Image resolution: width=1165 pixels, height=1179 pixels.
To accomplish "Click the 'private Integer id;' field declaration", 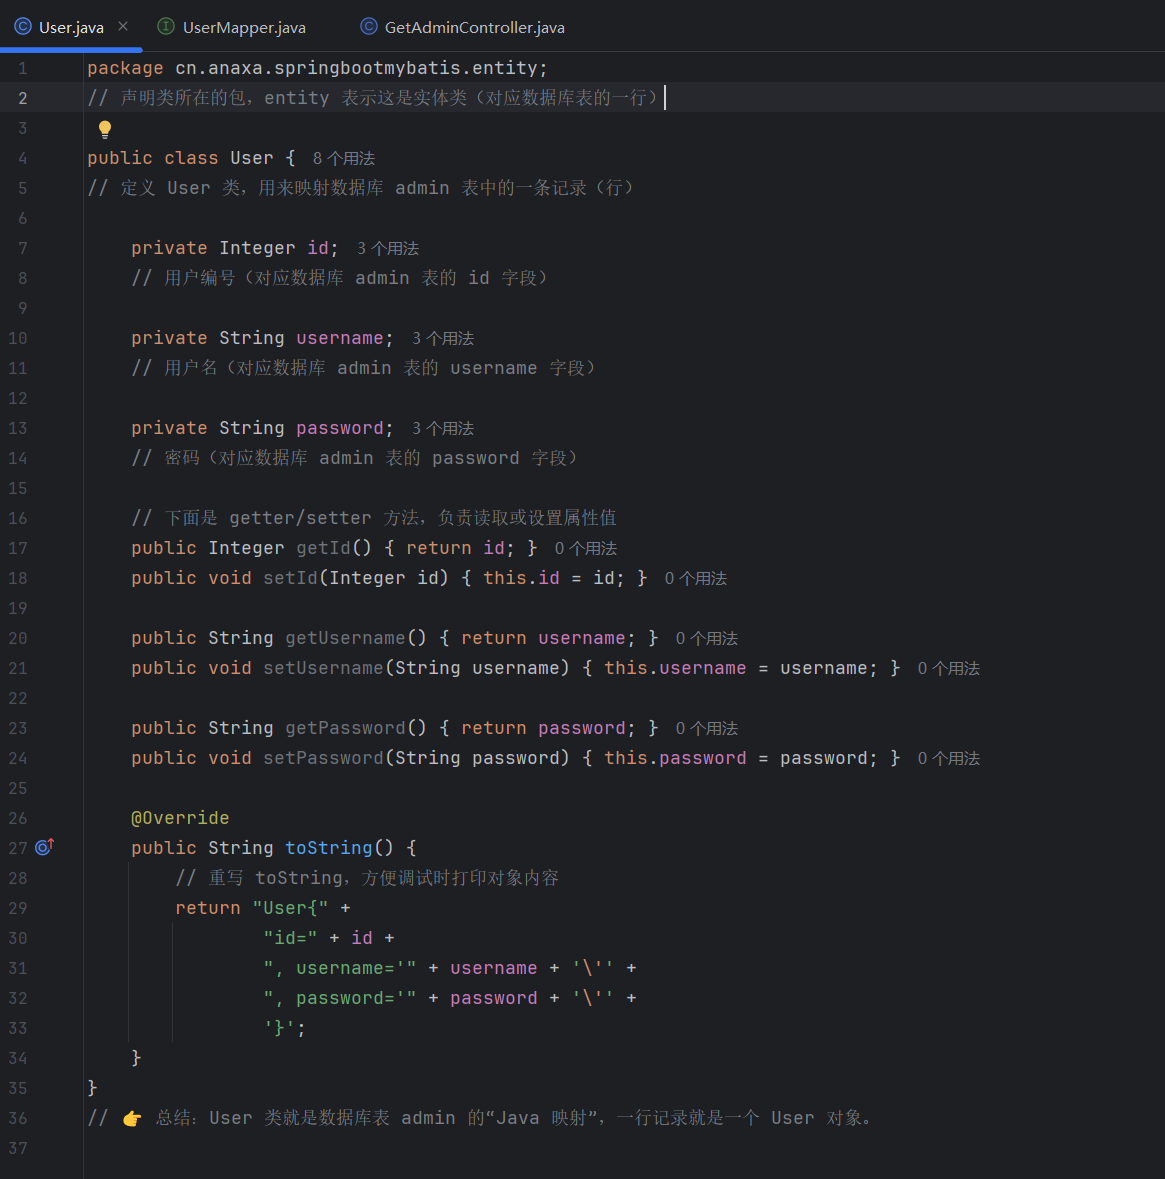I will 235,248.
